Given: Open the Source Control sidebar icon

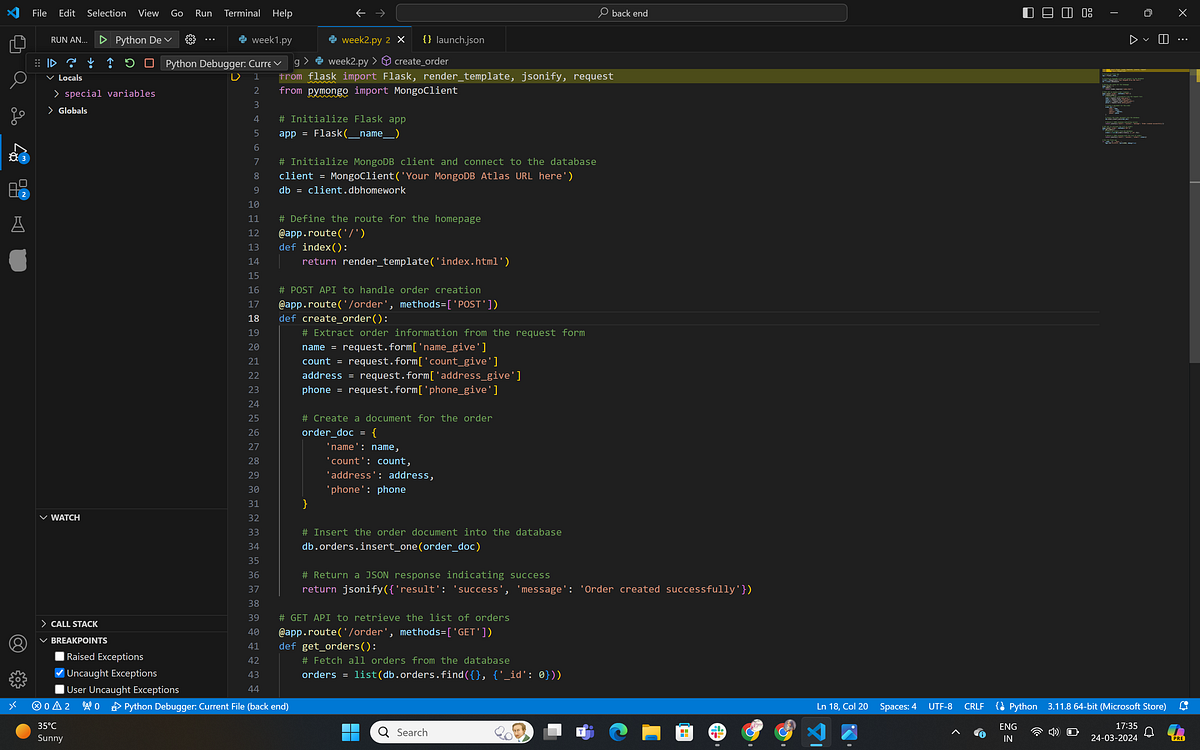Looking at the screenshot, I should [x=17, y=116].
